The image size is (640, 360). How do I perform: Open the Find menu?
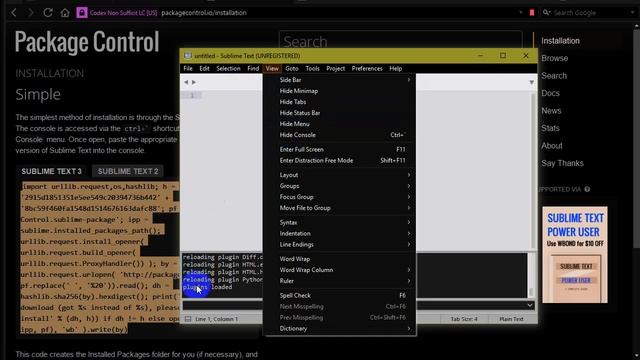coord(253,69)
